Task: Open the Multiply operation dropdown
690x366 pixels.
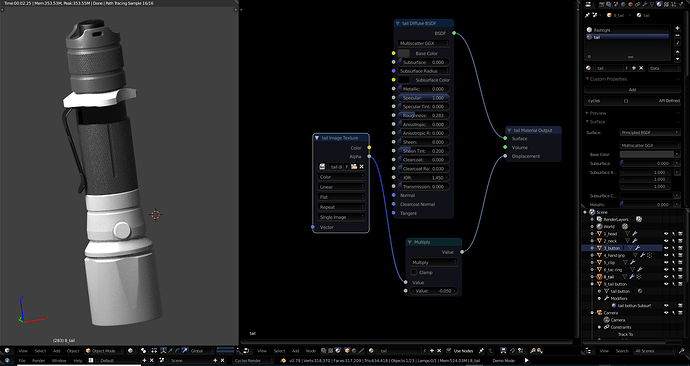Action: 433,262
